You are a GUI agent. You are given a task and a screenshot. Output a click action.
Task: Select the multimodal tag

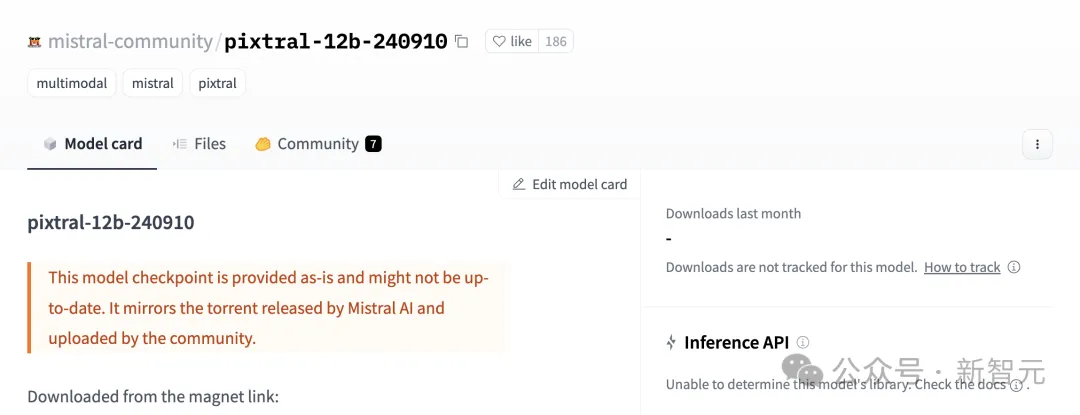pos(72,83)
